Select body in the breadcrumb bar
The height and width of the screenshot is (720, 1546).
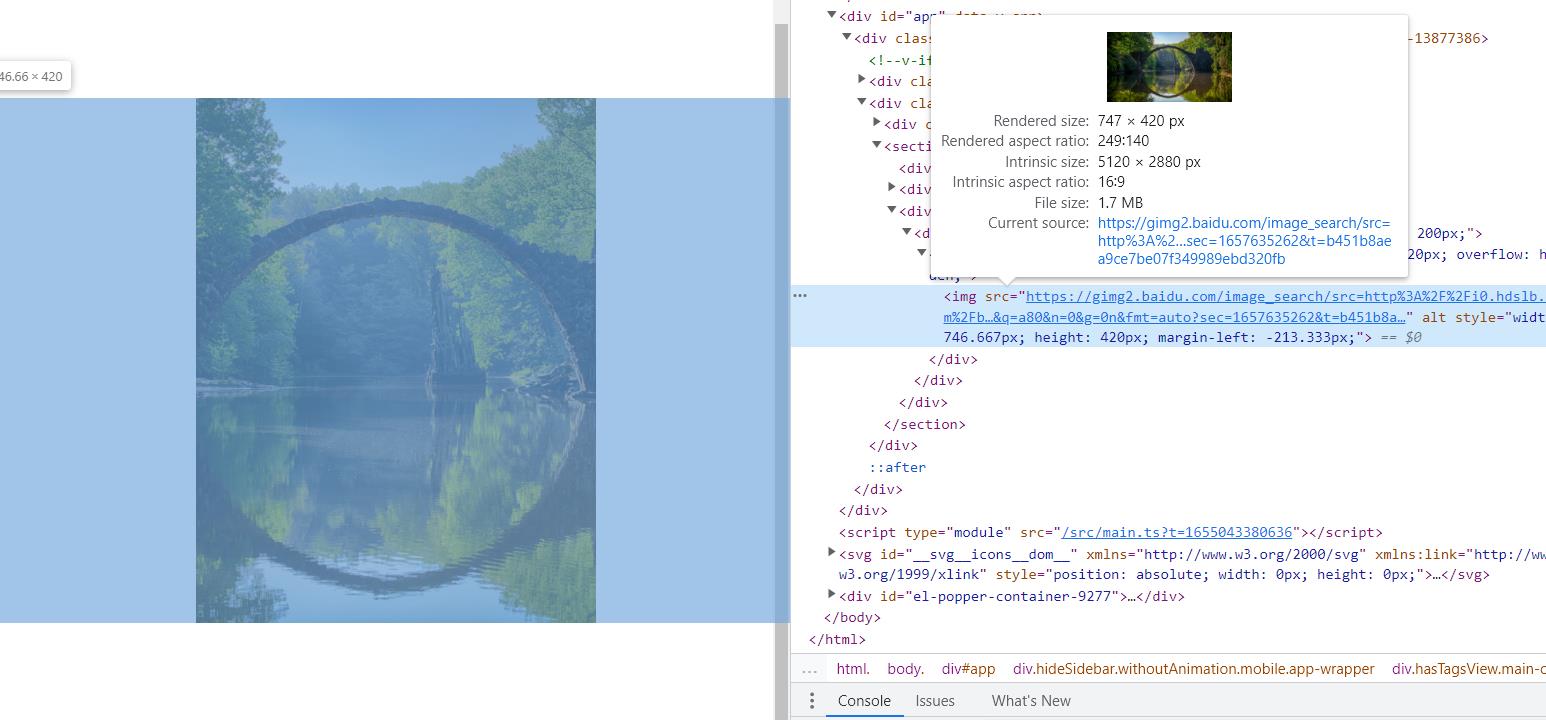905,669
